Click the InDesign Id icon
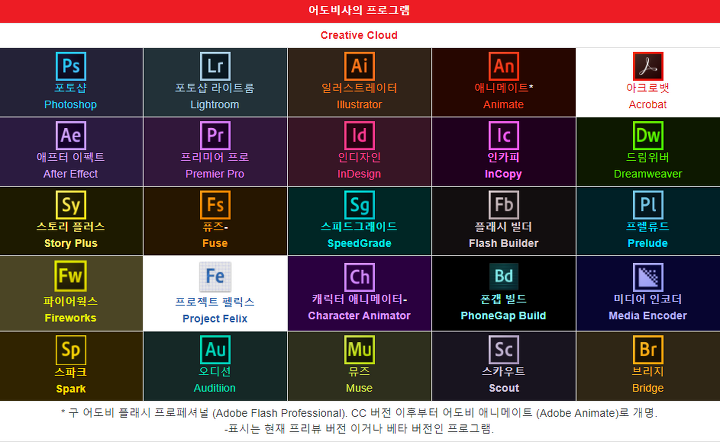Viewport: 720px width, 442px height. click(x=359, y=135)
